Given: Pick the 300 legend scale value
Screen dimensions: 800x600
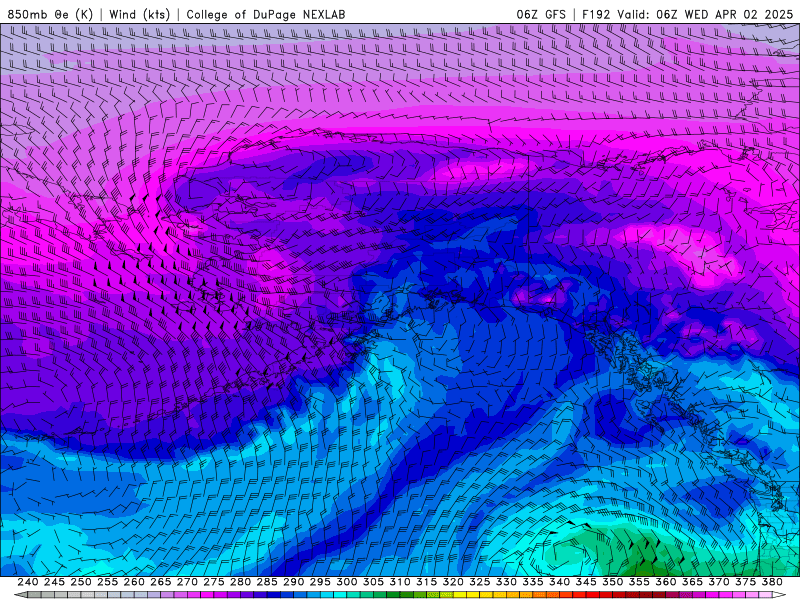Looking at the screenshot, I should coord(346,582).
